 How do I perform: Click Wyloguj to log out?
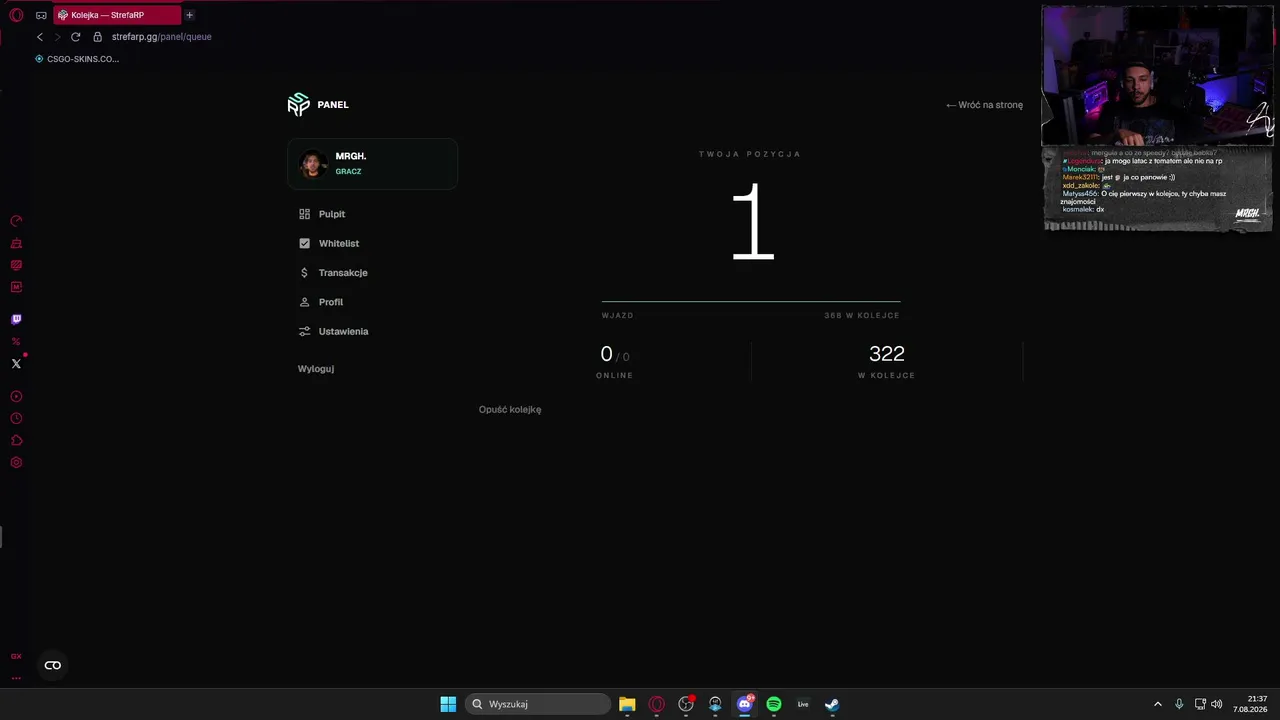click(x=316, y=369)
